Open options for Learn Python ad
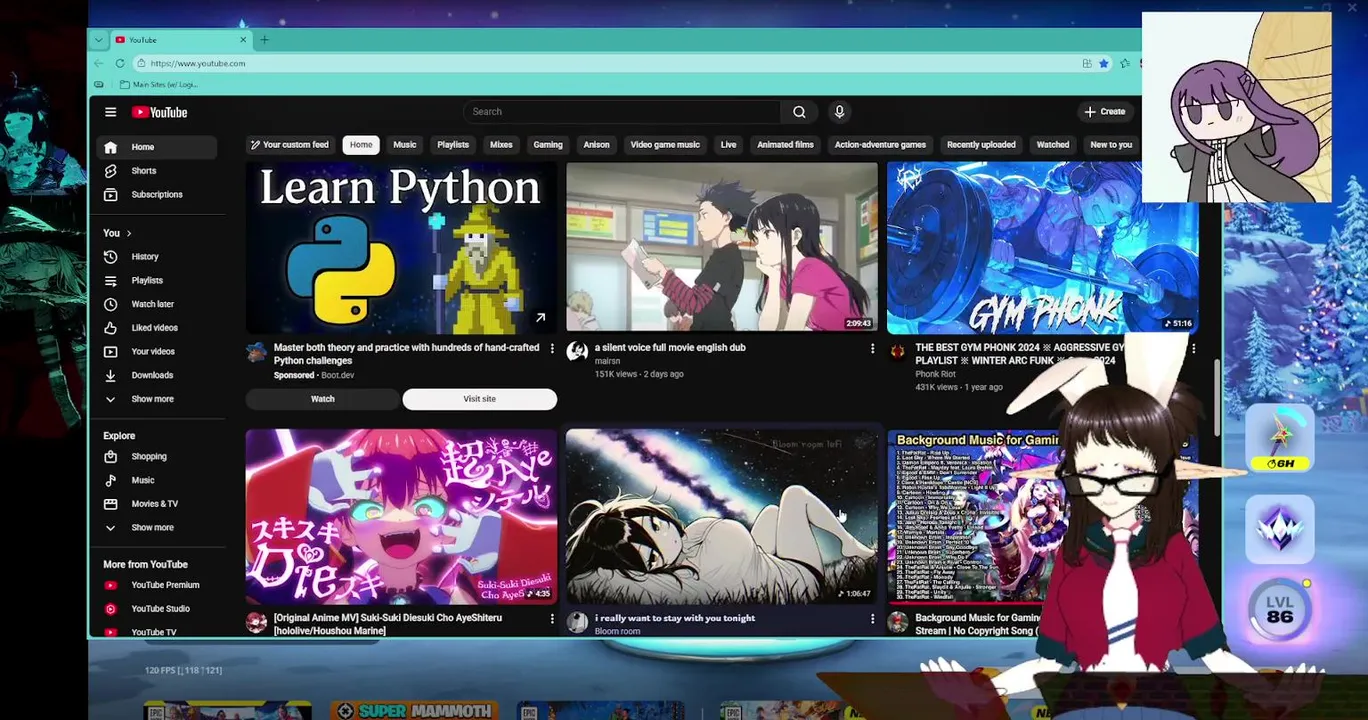 [552, 348]
